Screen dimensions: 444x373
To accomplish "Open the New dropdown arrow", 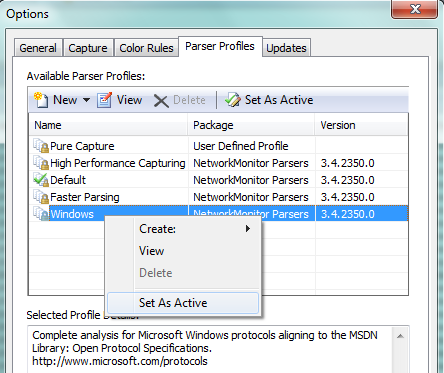I will pos(86,100).
